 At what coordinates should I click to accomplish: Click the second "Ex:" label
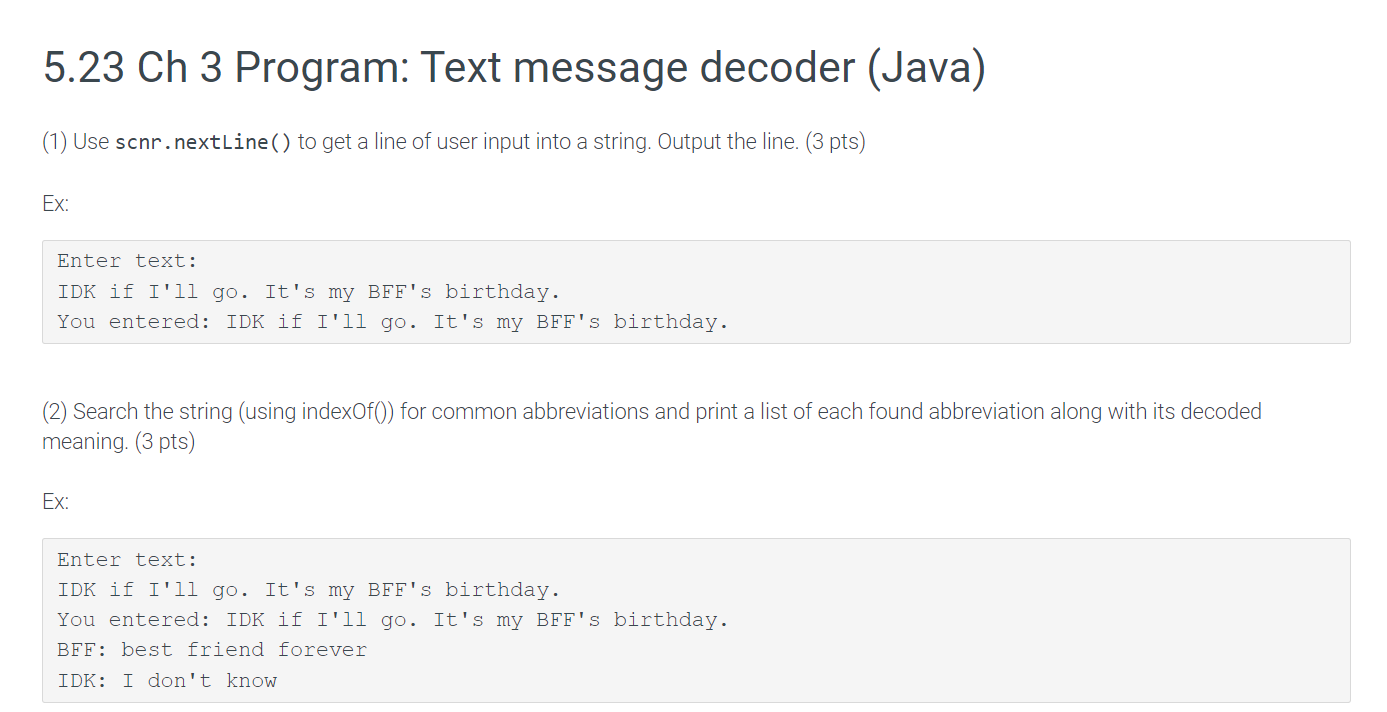(x=56, y=501)
